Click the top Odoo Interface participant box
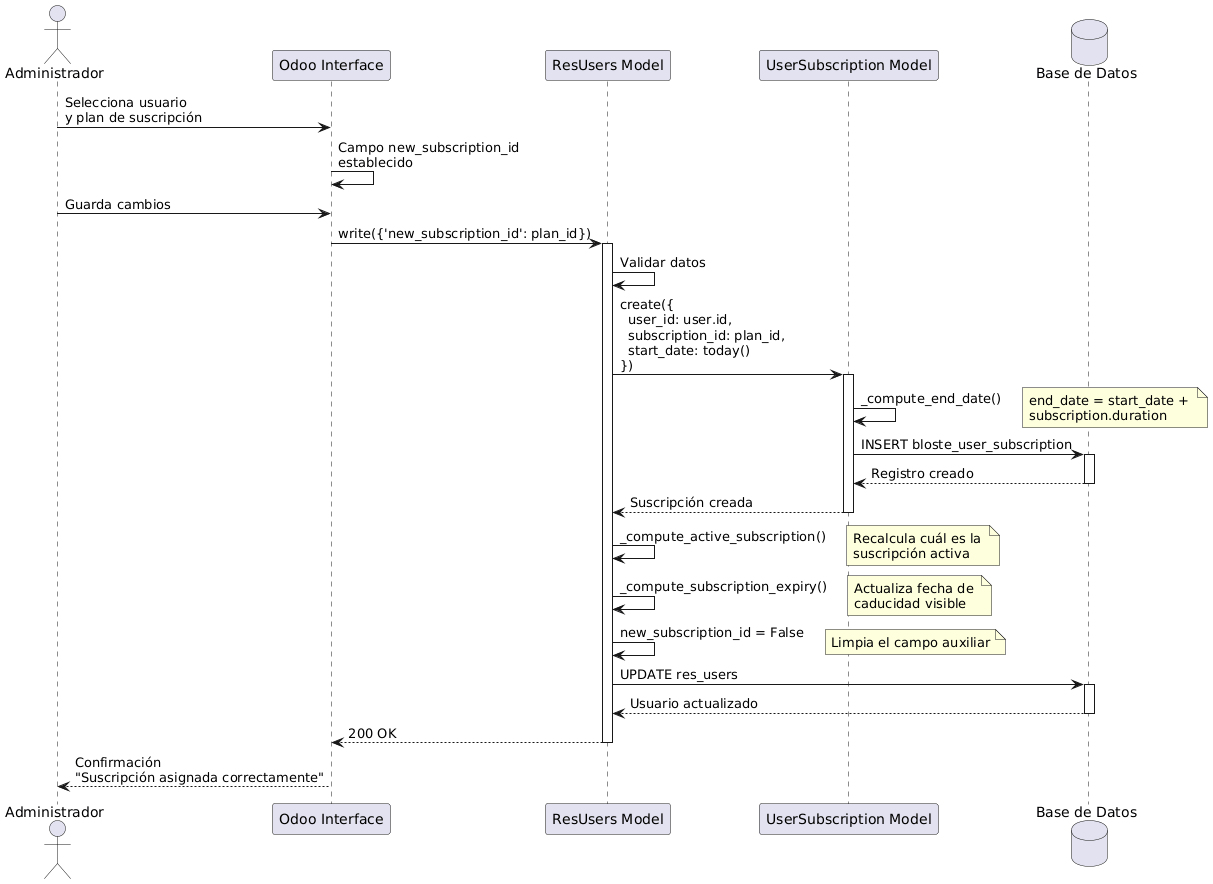The height and width of the screenshot is (884, 1213). pyautogui.click(x=331, y=66)
